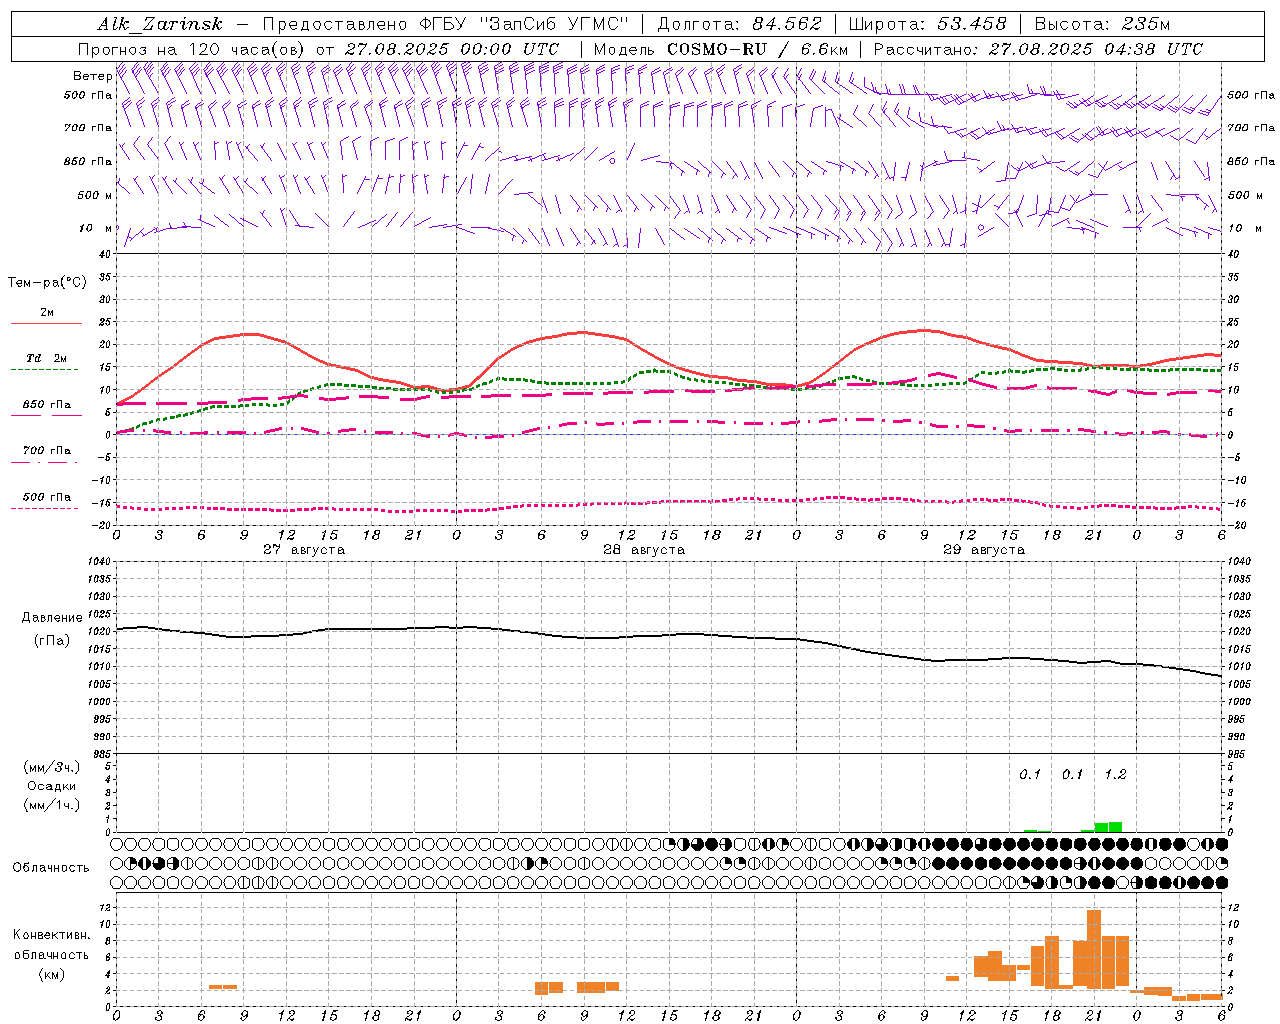
Task: Click the Долгота: 84.562 longitude value
Action: (x=739, y=24)
